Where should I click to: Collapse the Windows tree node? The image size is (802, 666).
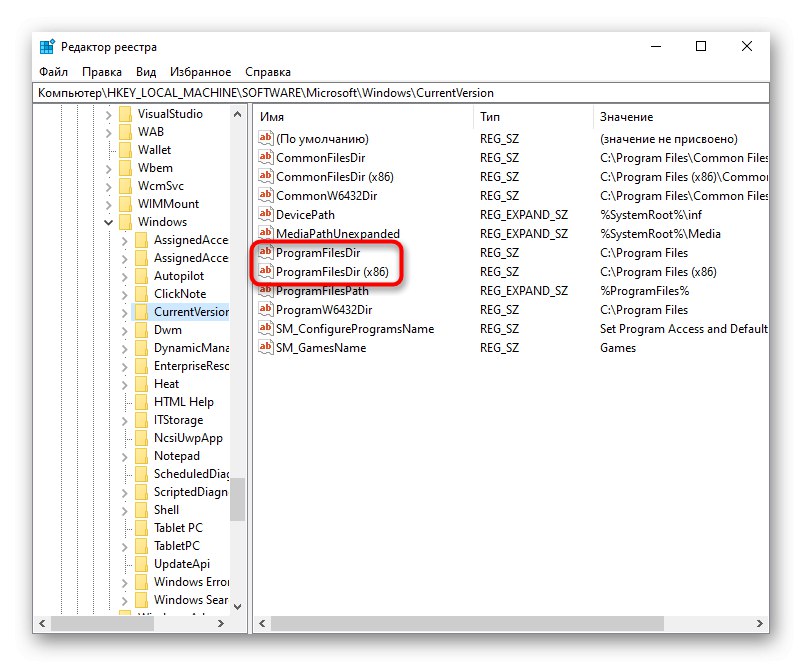(108, 222)
